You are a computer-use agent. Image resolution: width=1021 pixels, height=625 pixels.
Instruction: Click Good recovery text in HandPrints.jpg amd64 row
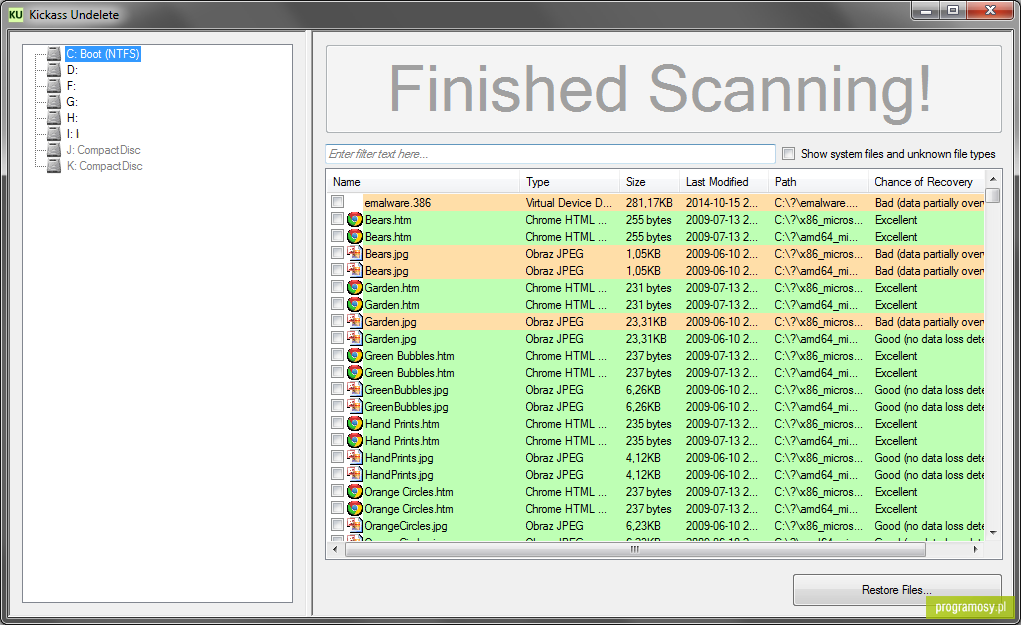tap(929, 475)
